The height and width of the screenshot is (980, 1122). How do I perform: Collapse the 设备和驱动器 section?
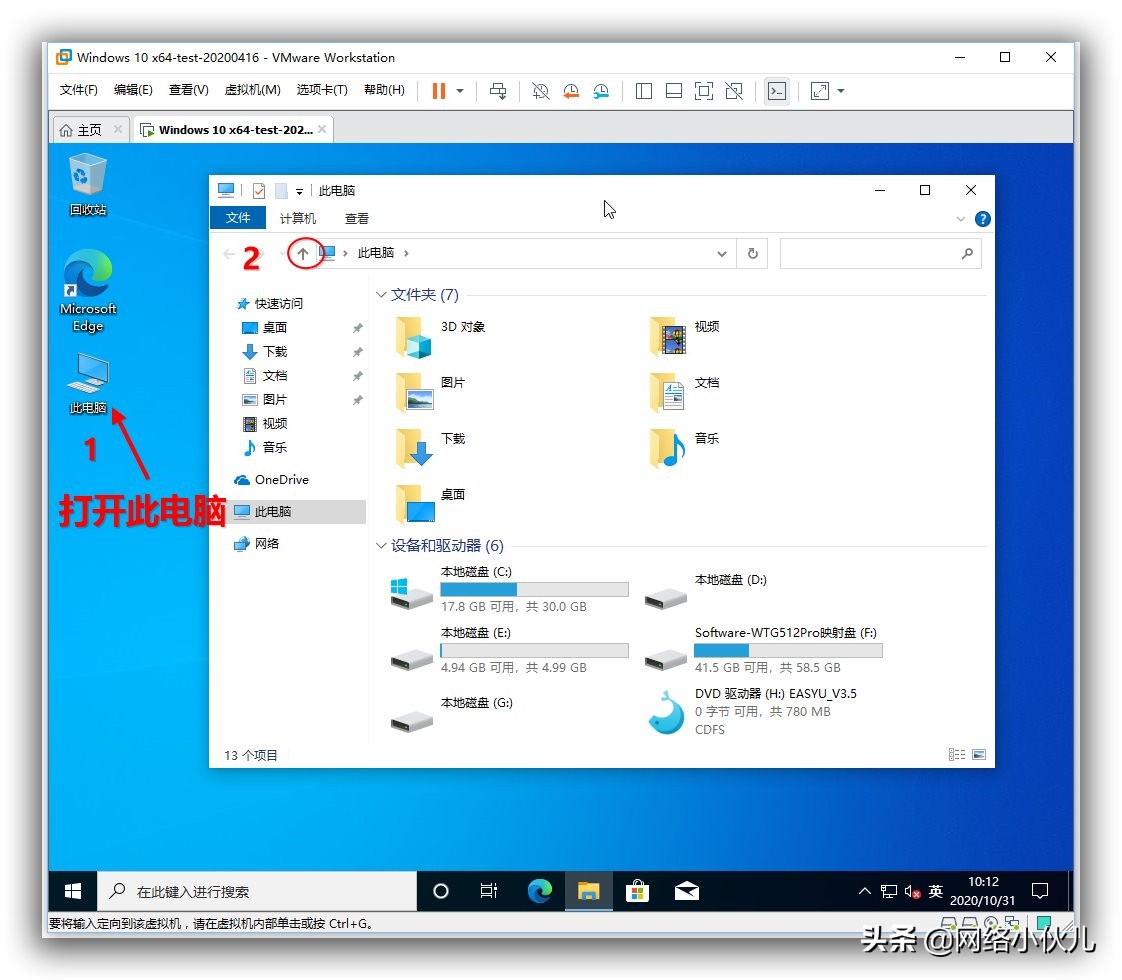(x=381, y=546)
